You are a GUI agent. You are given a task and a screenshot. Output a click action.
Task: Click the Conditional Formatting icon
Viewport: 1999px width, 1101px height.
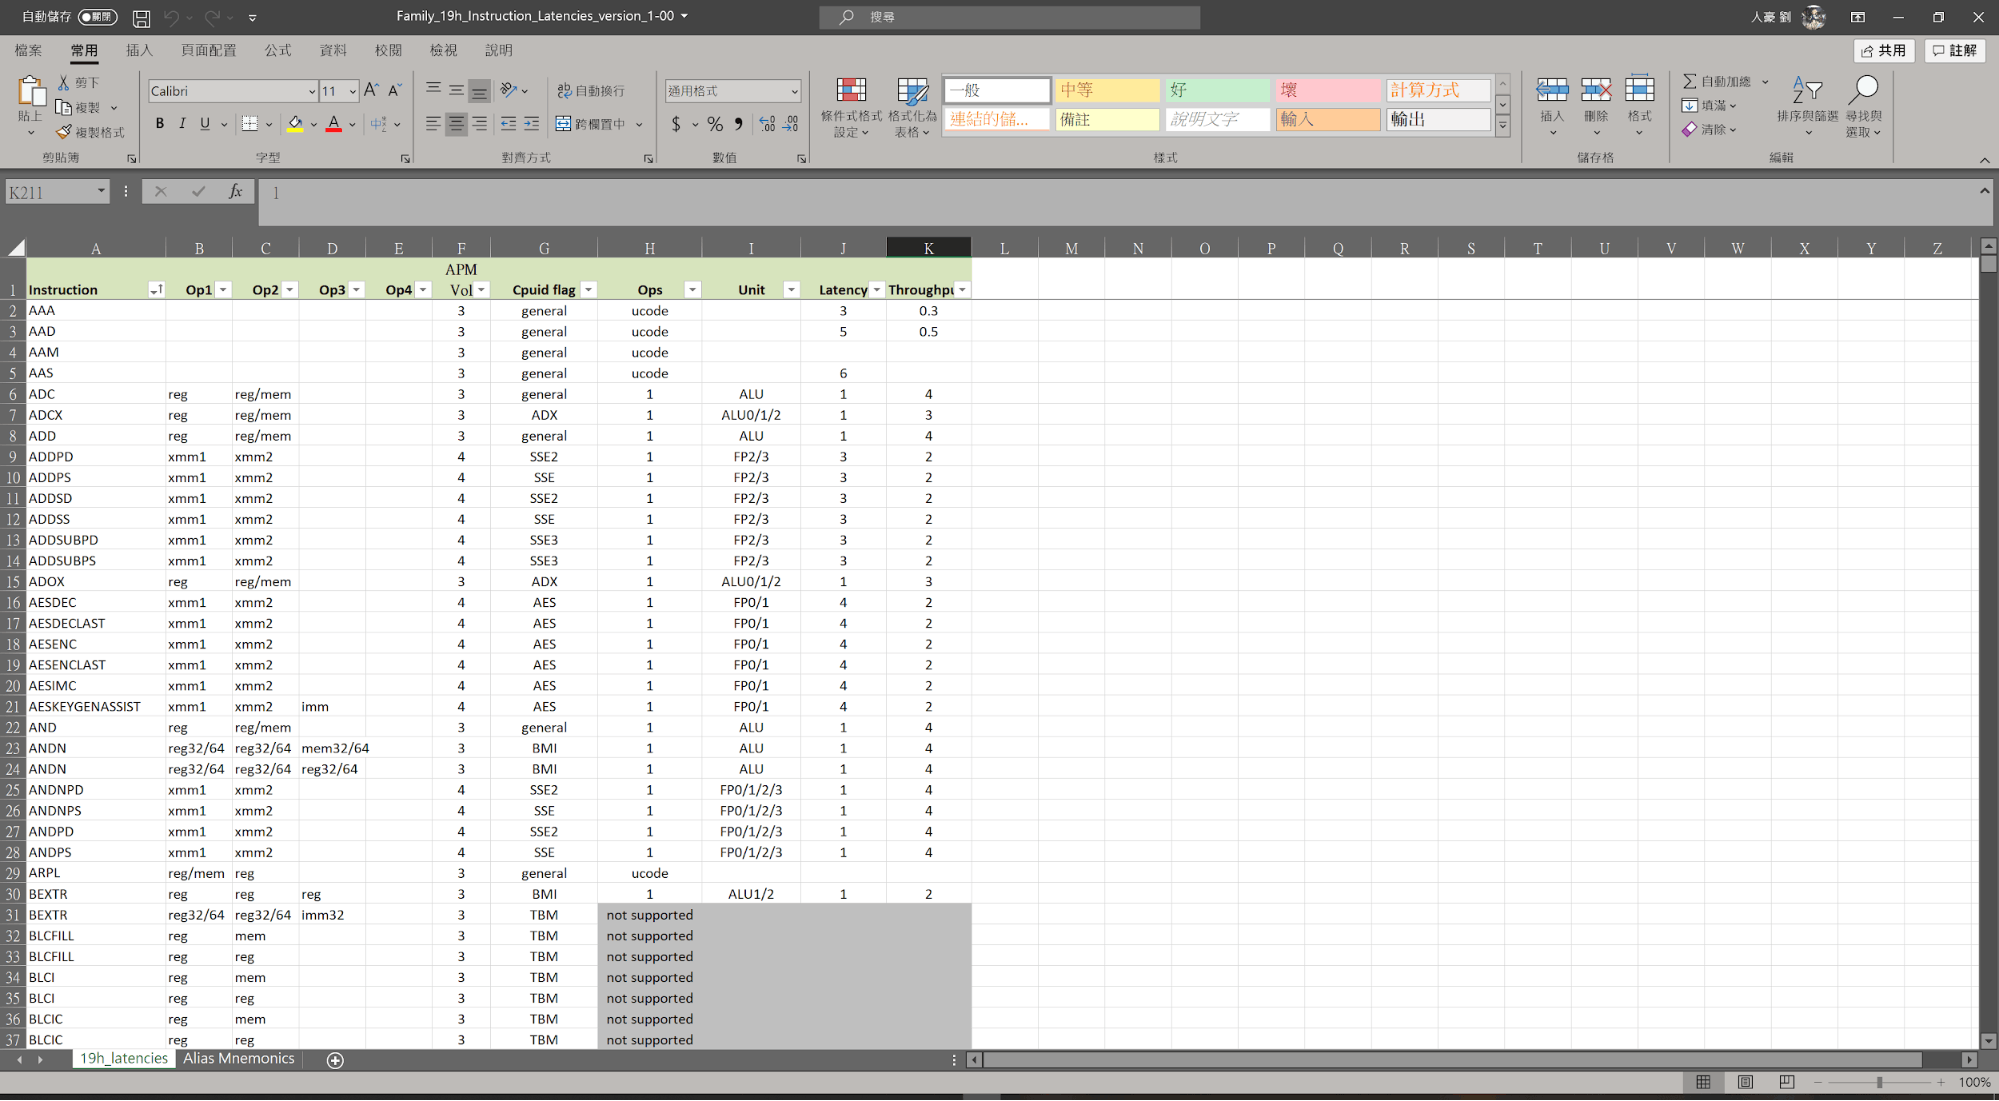851,92
